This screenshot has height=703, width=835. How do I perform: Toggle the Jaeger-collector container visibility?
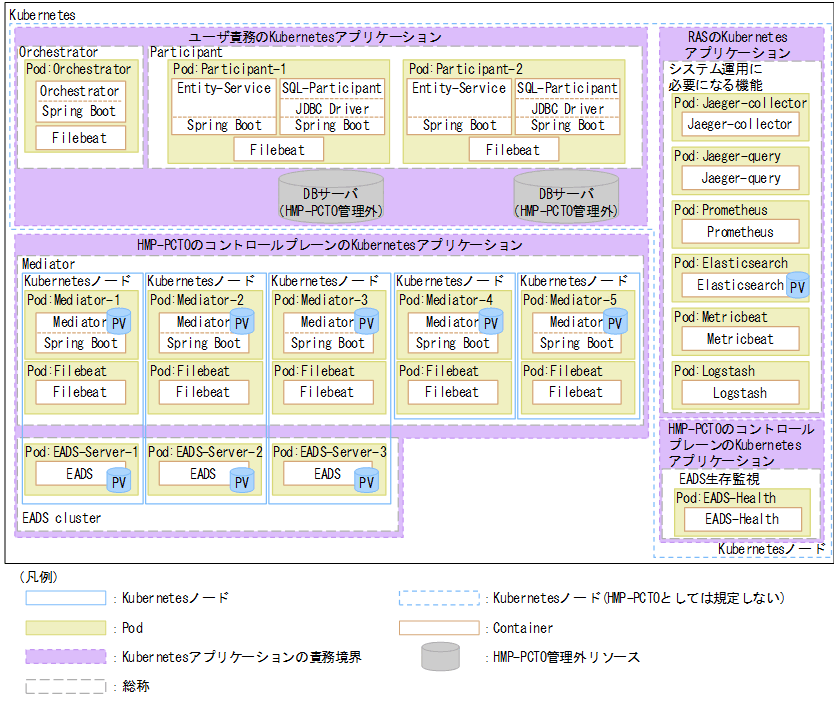click(x=740, y=124)
